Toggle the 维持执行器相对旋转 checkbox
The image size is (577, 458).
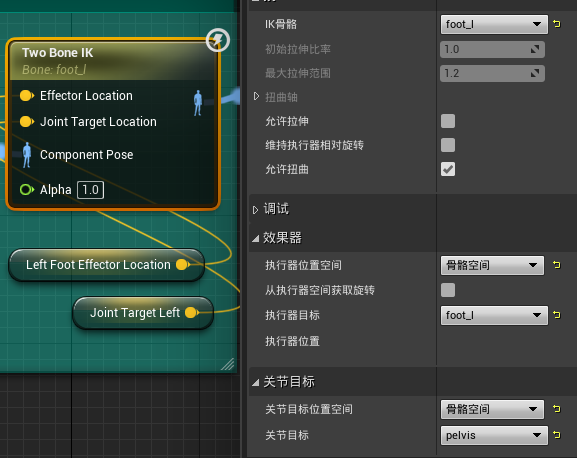click(448, 145)
